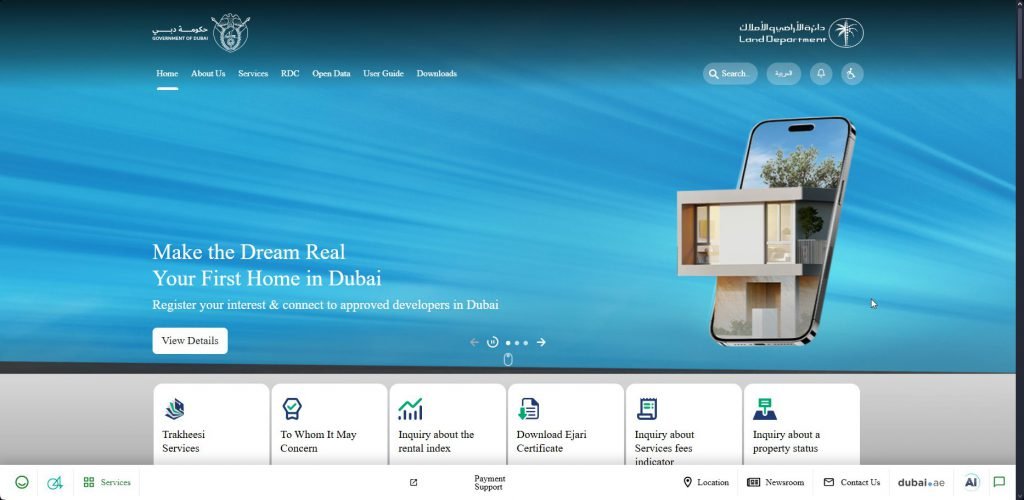The image size is (1024, 500).
Task: Click the phone house banner image
Action: (x=767, y=231)
